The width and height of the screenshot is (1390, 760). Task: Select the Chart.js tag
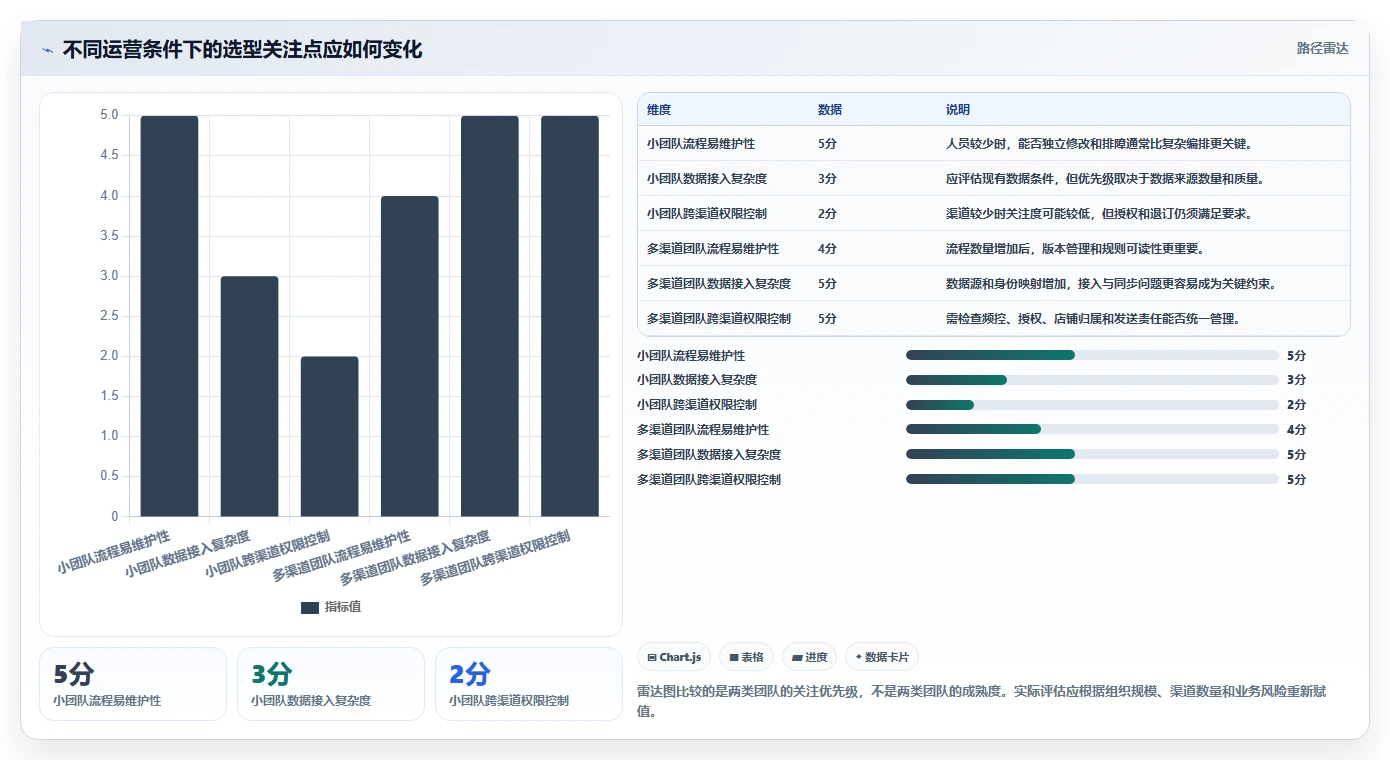(x=674, y=657)
